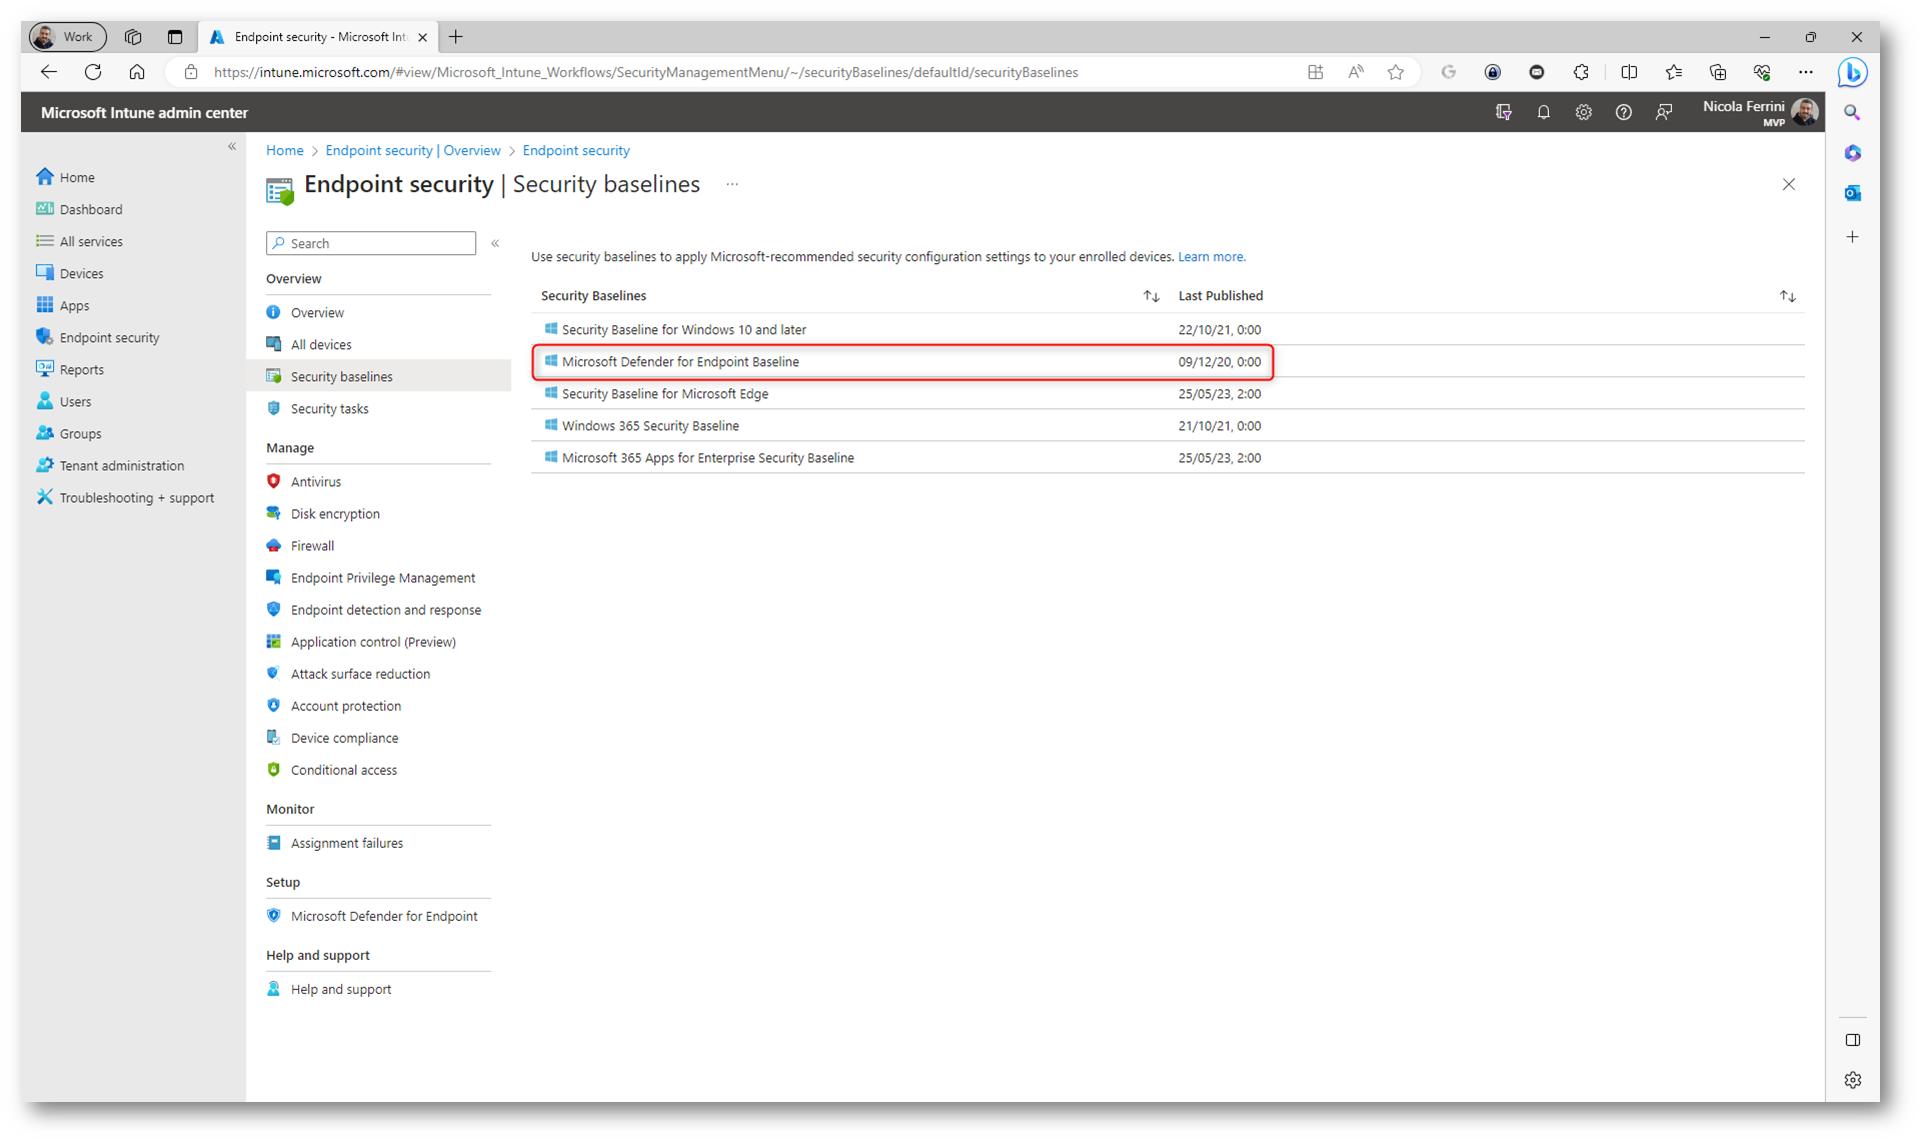Open Attack surface reduction

[x=360, y=673]
